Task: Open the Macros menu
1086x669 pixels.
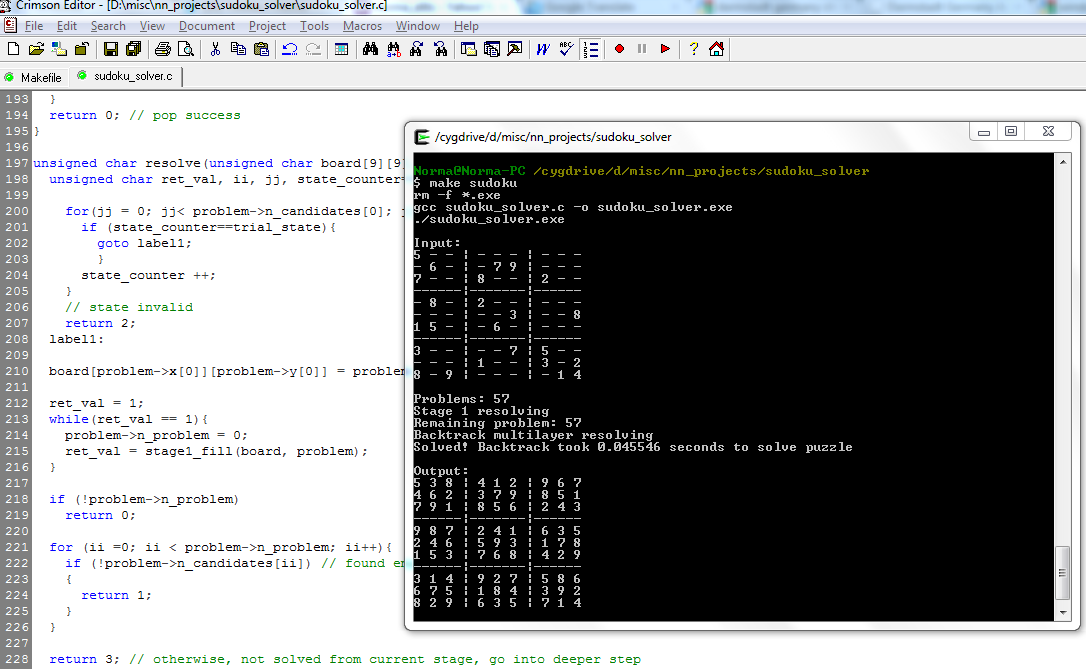Action: pyautogui.click(x=362, y=26)
